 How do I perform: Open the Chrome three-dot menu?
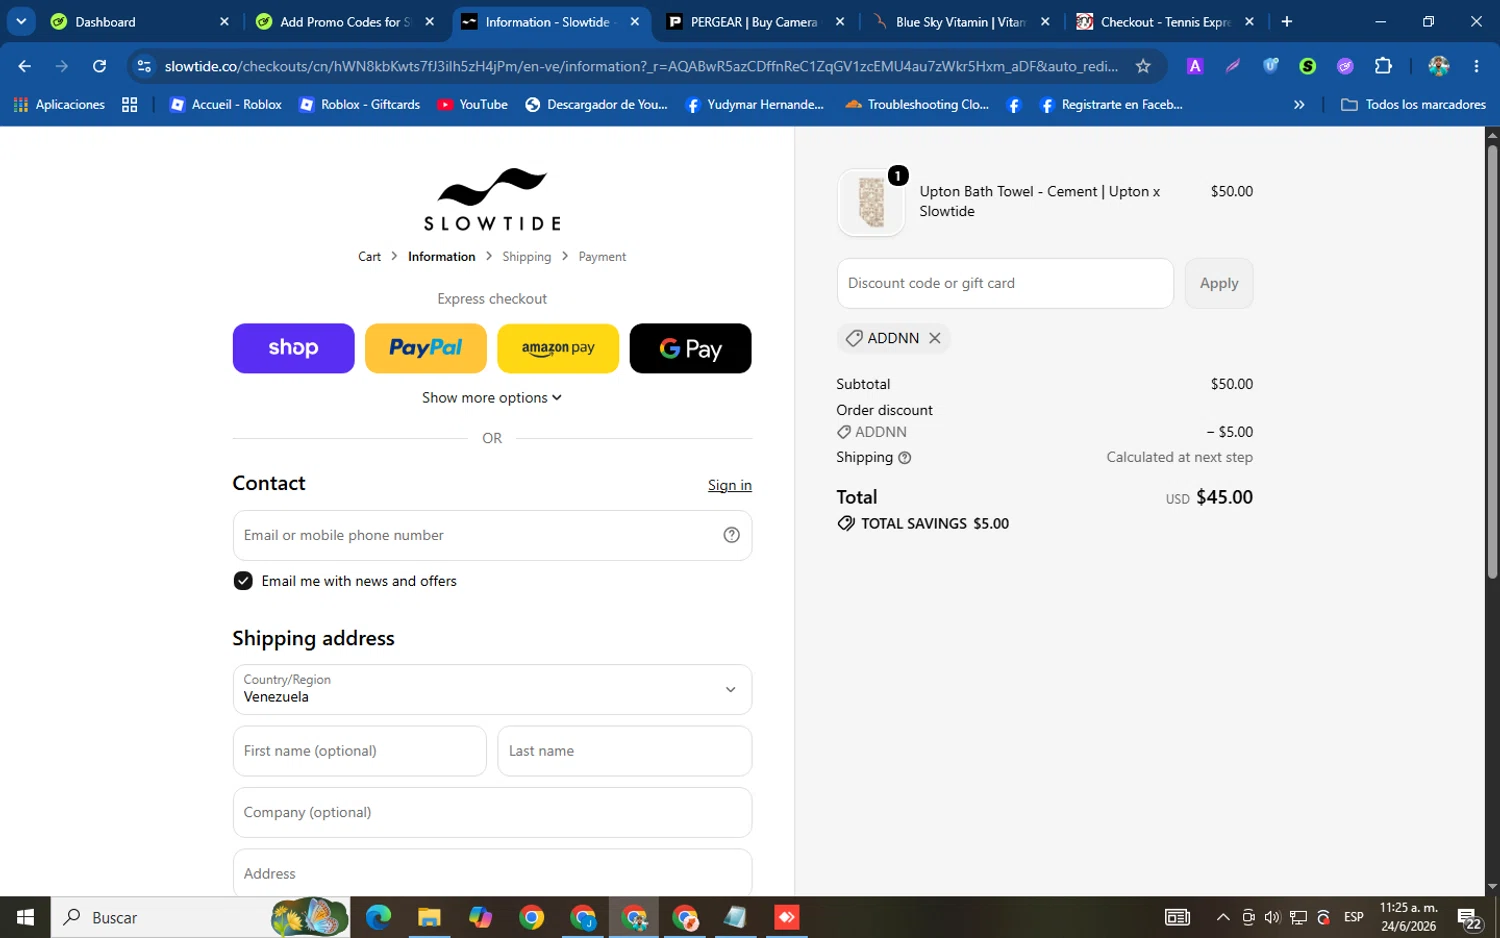coord(1476,66)
